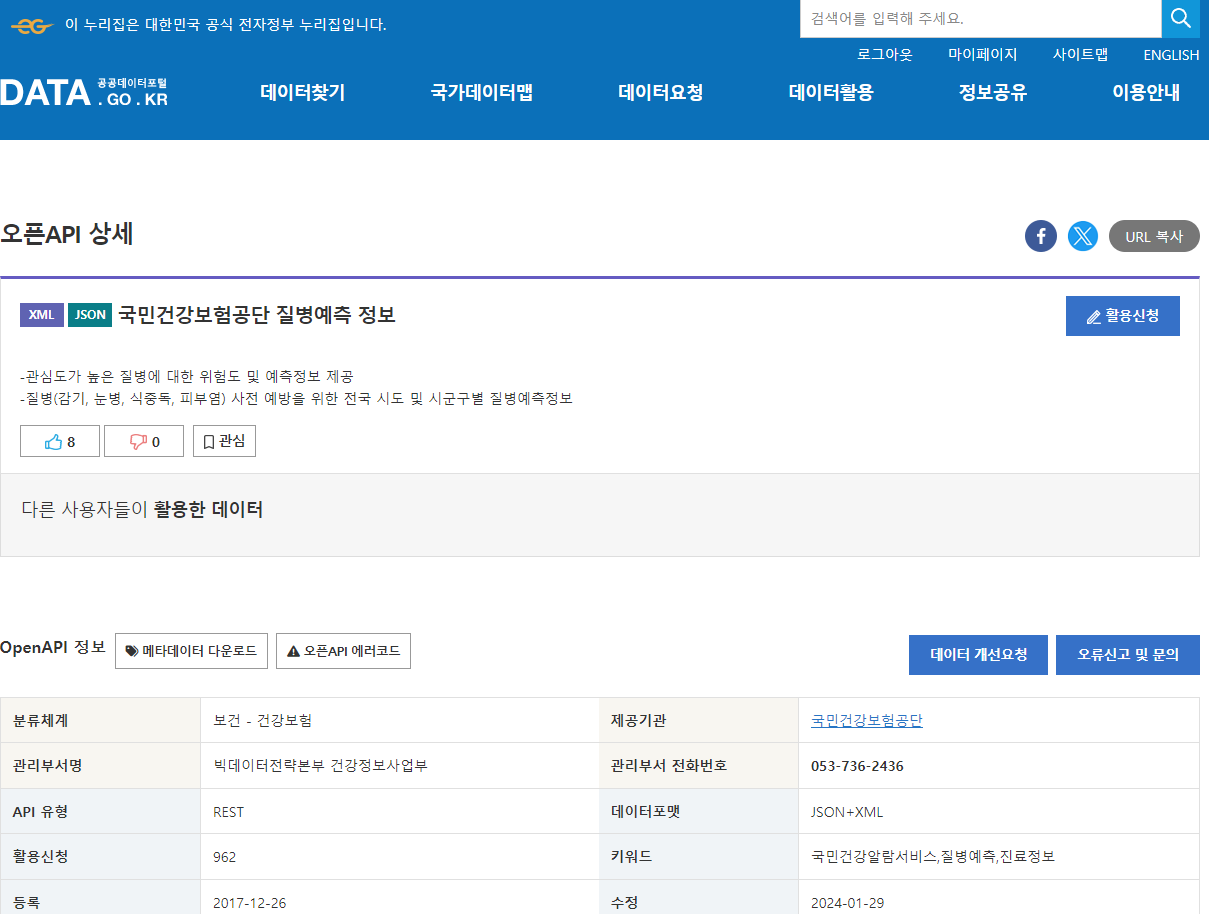Image resolution: width=1209 pixels, height=914 pixels.
Task: Focus the search input field
Action: click(x=980, y=19)
